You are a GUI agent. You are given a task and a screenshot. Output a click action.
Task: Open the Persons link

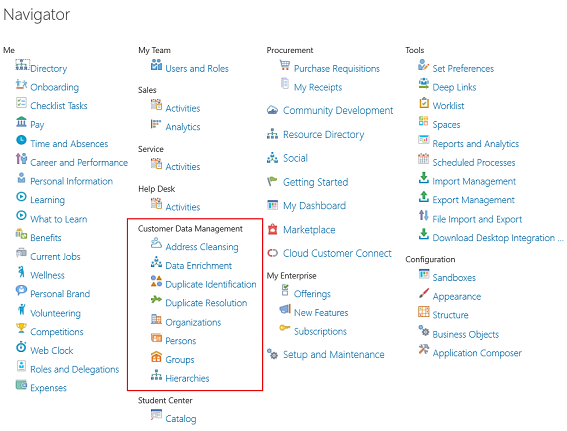pyautogui.click(x=180, y=341)
